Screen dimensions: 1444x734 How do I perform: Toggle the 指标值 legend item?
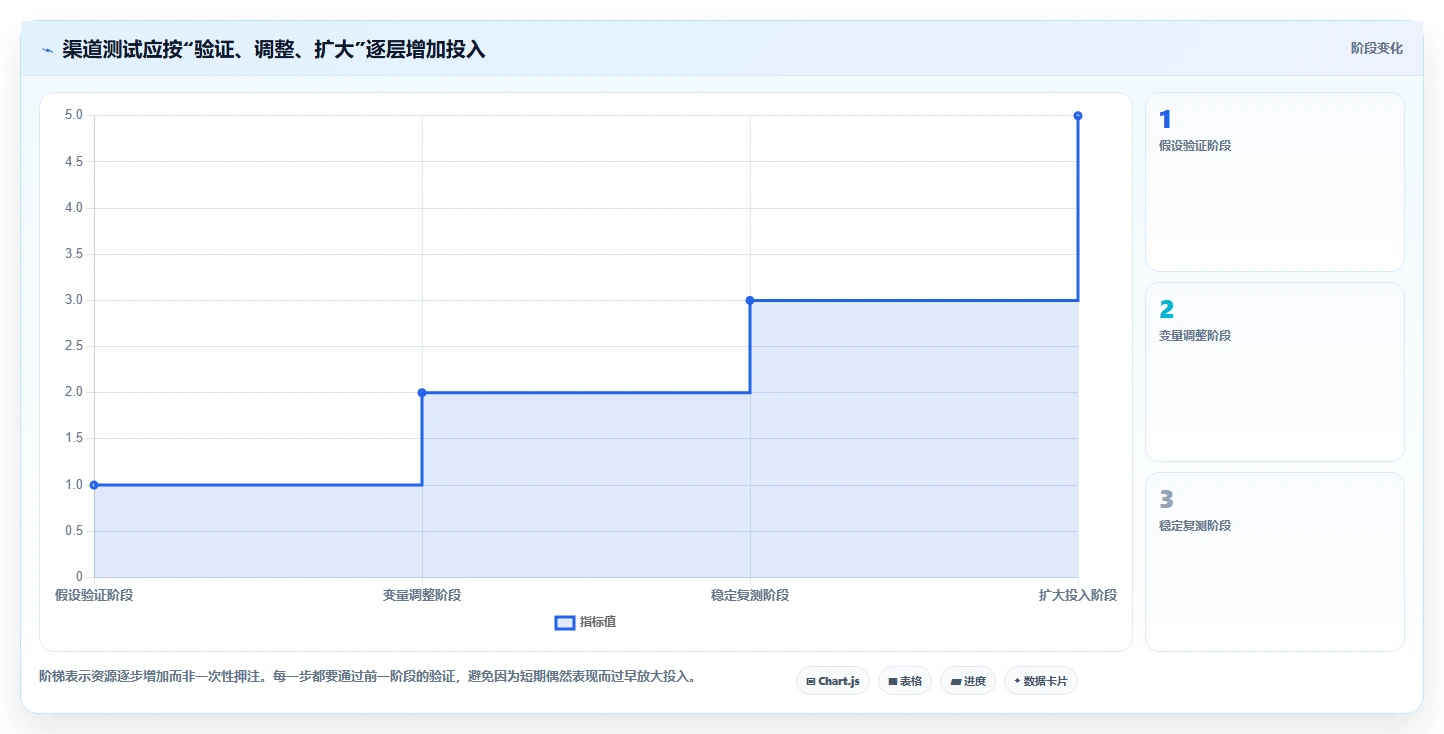[x=586, y=622]
